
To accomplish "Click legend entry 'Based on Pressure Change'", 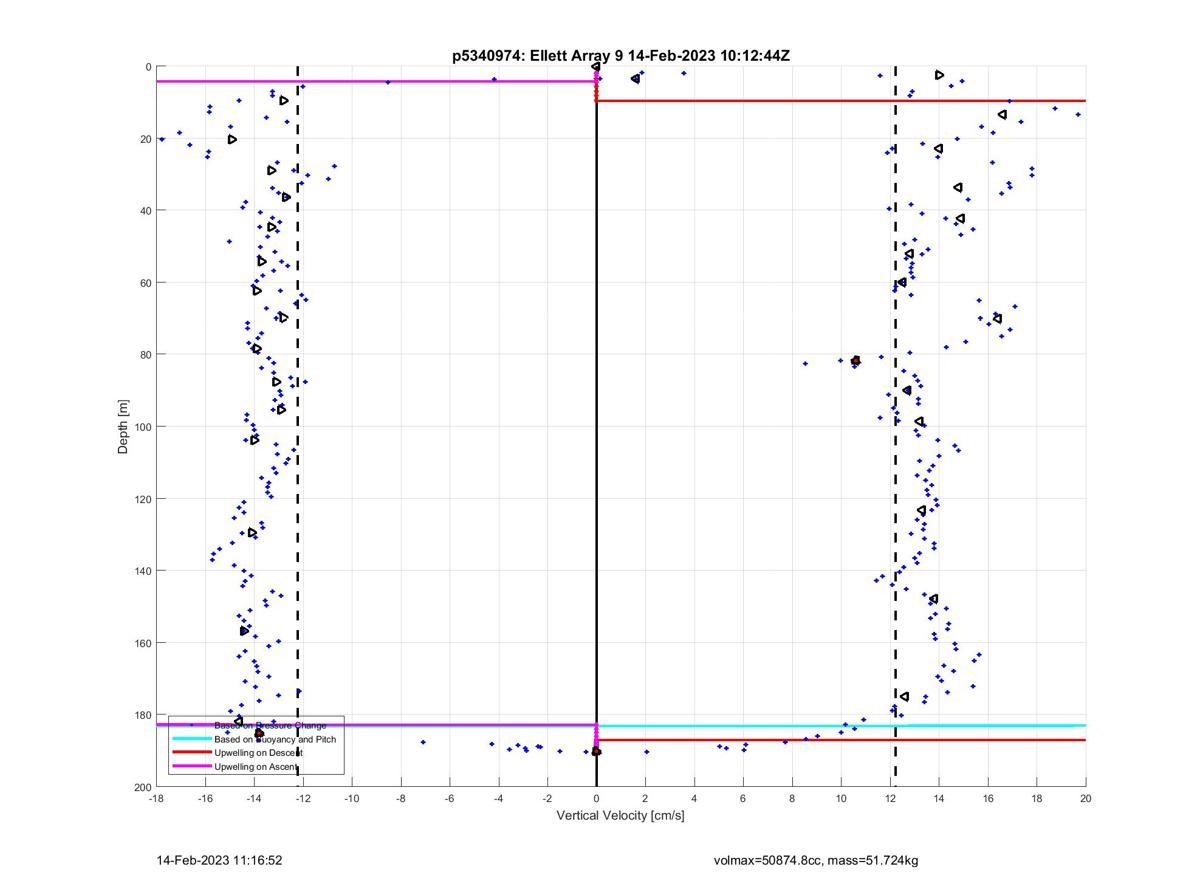I will (270, 725).
